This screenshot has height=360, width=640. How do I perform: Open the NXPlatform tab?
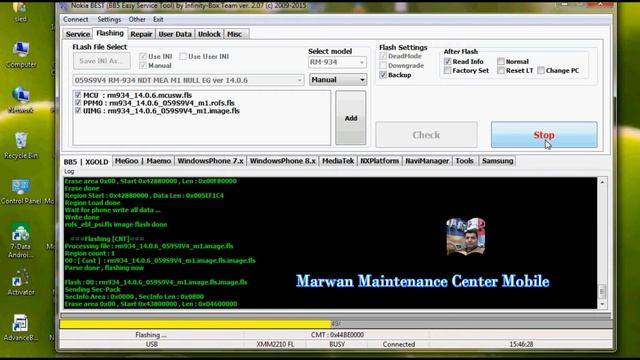380,161
